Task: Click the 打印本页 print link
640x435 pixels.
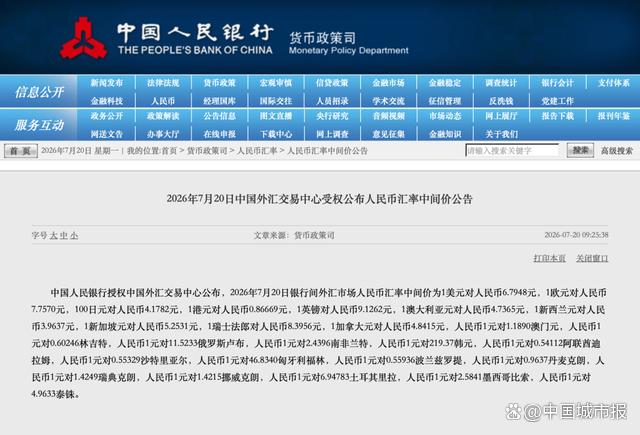Action: coord(549,258)
